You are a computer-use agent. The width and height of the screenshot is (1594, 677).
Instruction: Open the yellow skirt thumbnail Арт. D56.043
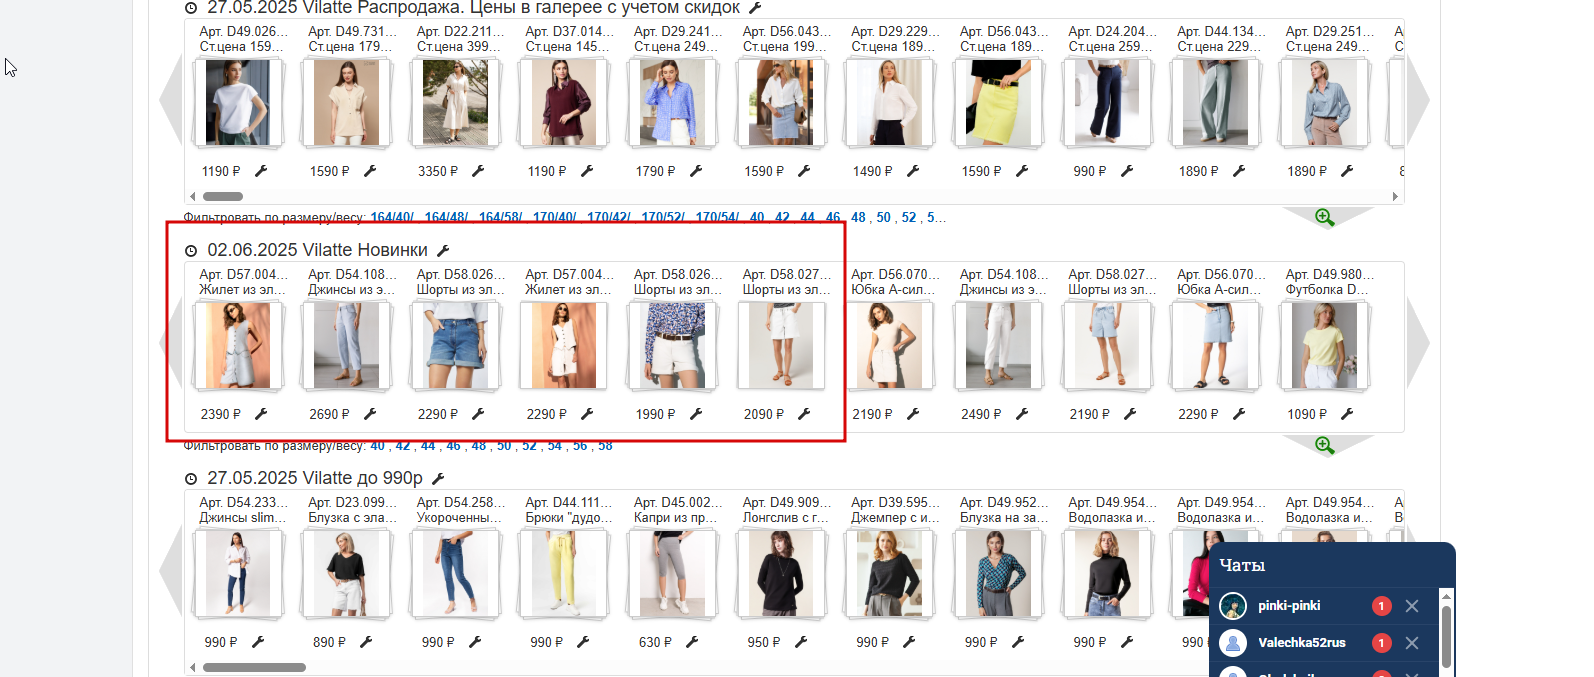pyautogui.click(x=998, y=103)
